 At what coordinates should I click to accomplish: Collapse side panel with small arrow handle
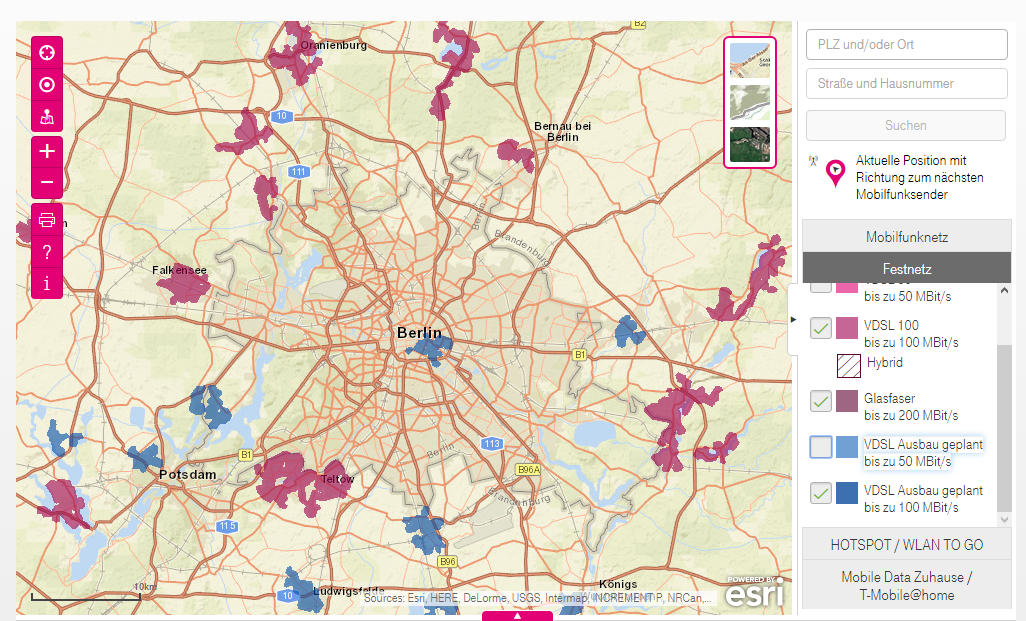click(x=793, y=319)
